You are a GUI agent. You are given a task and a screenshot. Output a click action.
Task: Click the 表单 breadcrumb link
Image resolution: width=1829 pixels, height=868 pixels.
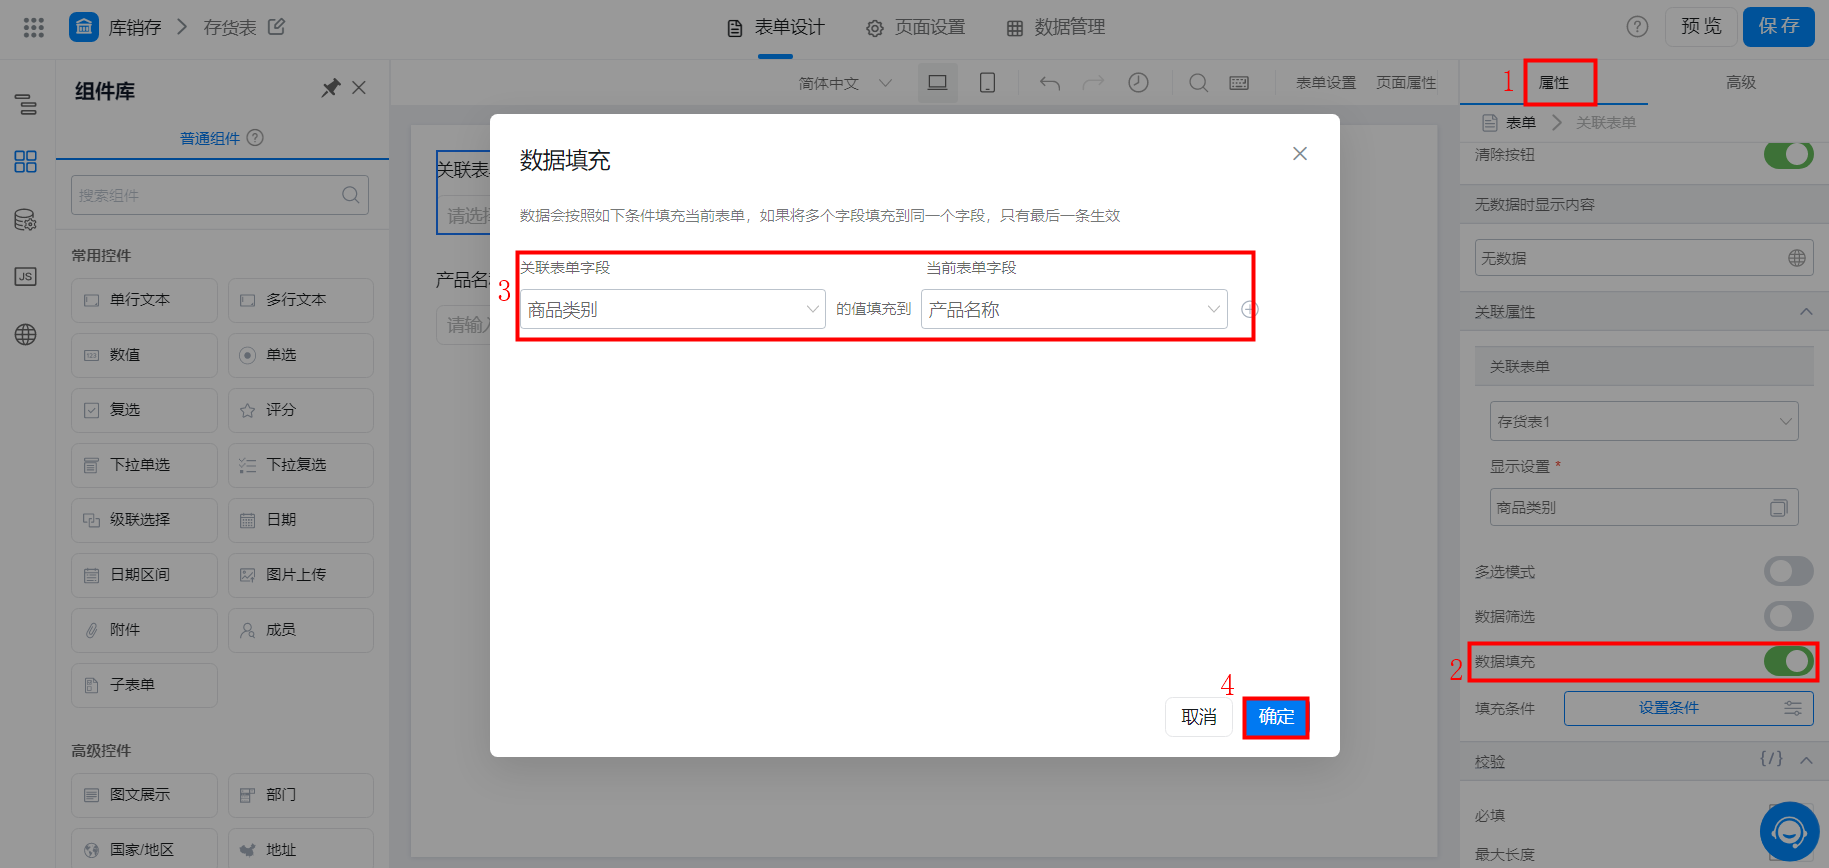pos(1521,123)
